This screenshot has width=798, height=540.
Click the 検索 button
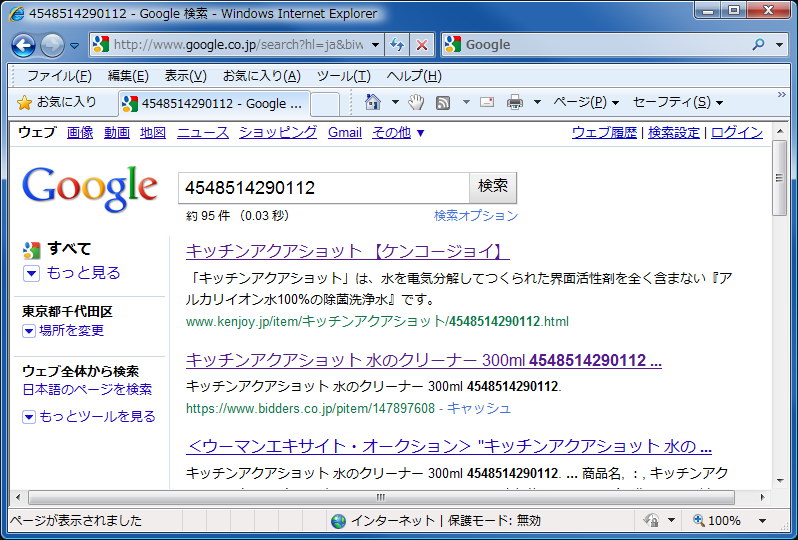click(x=493, y=187)
